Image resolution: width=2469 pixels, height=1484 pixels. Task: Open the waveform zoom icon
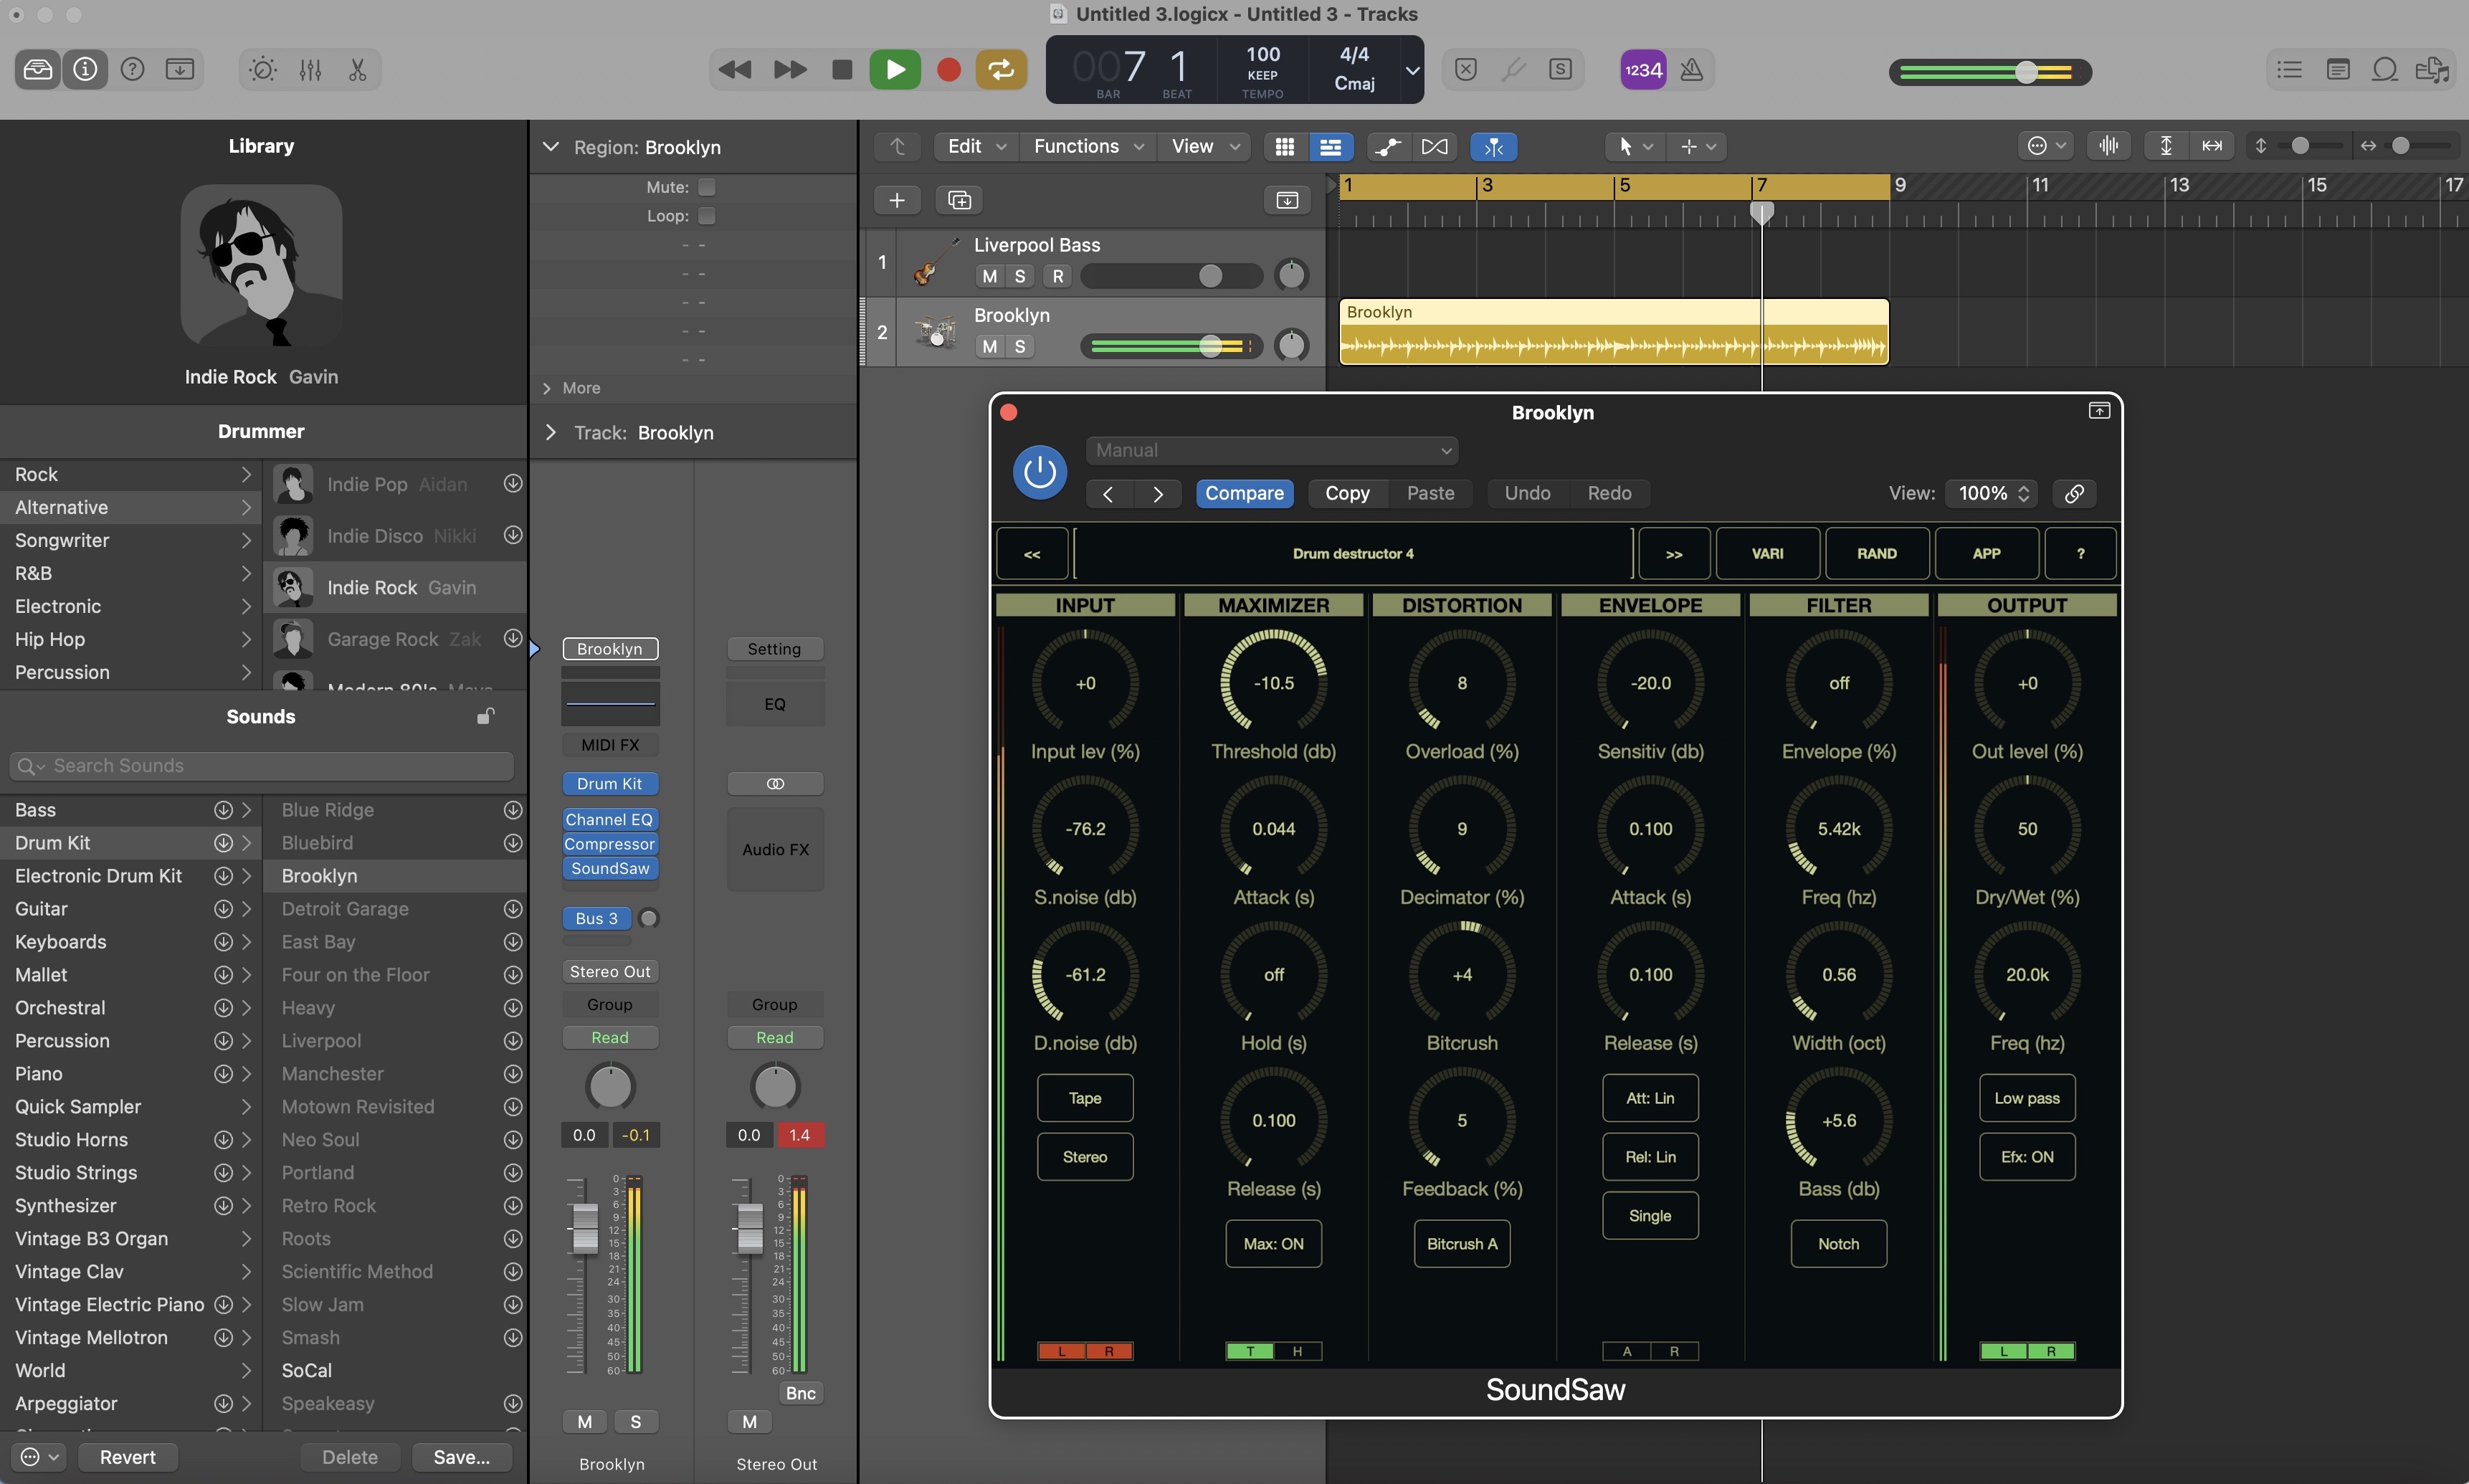[2109, 146]
